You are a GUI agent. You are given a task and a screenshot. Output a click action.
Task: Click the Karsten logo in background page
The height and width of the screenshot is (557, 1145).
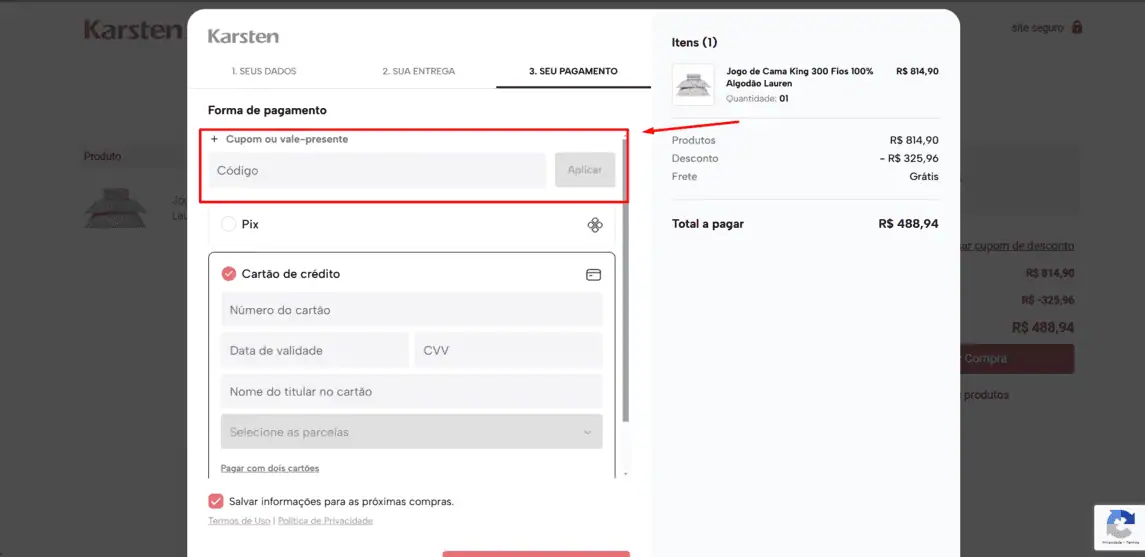[x=133, y=30]
